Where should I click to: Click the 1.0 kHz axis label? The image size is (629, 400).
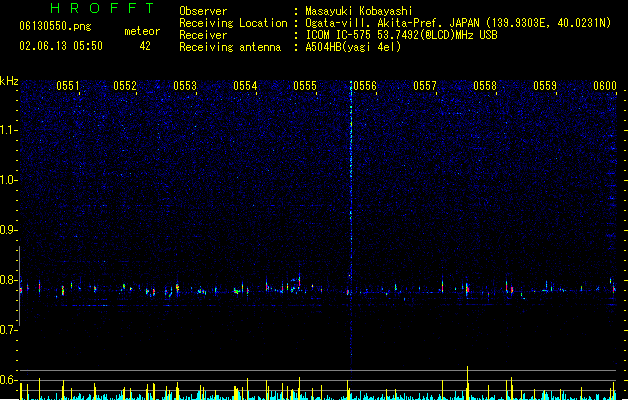click(x=9, y=180)
